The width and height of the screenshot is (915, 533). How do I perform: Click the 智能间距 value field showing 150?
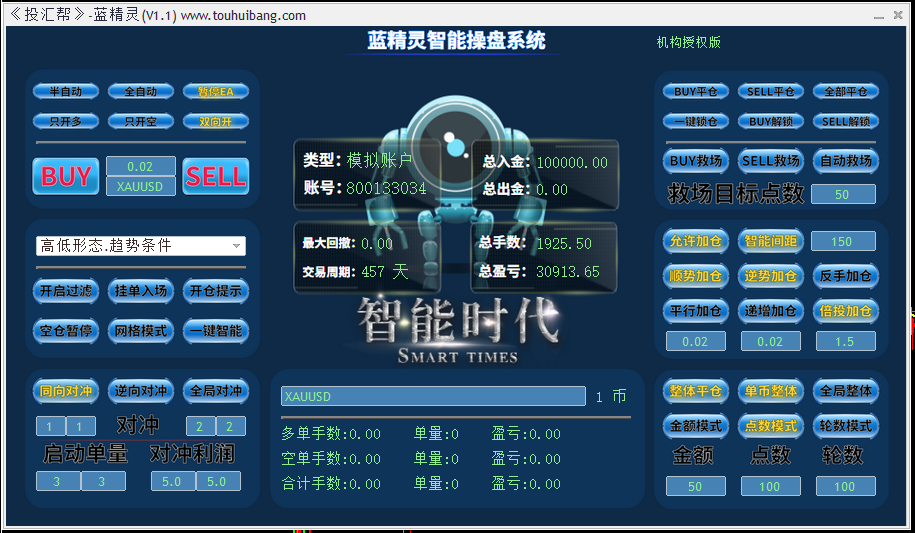[843, 241]
